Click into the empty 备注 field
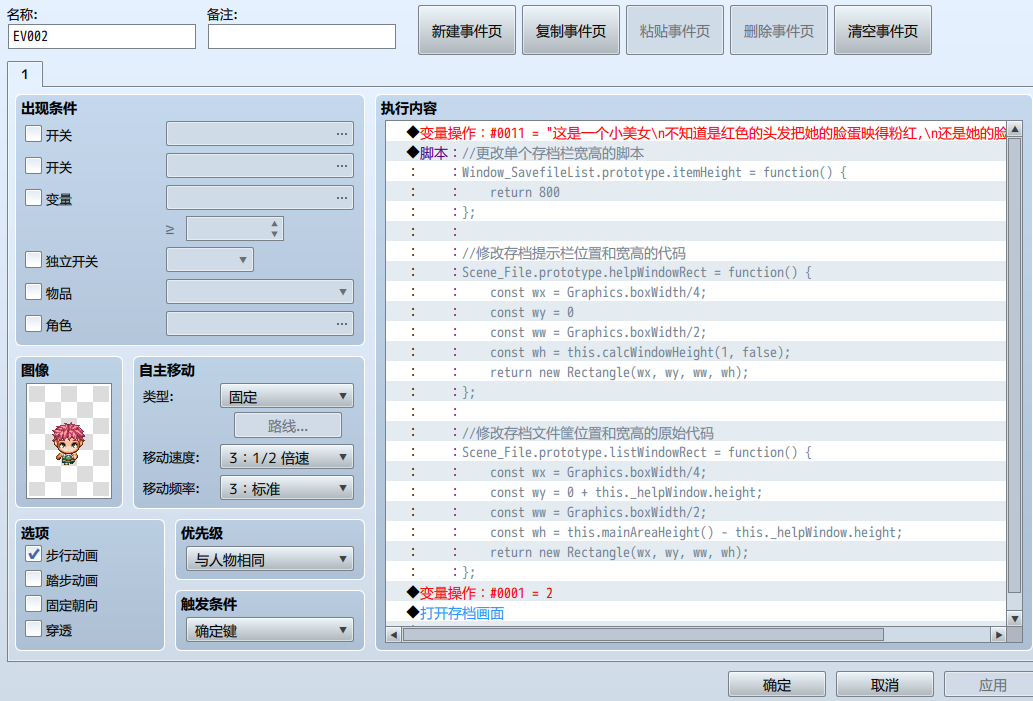The width and height of the screenshot is (1033, 701). pyautogui.click(x=302, y=36)
